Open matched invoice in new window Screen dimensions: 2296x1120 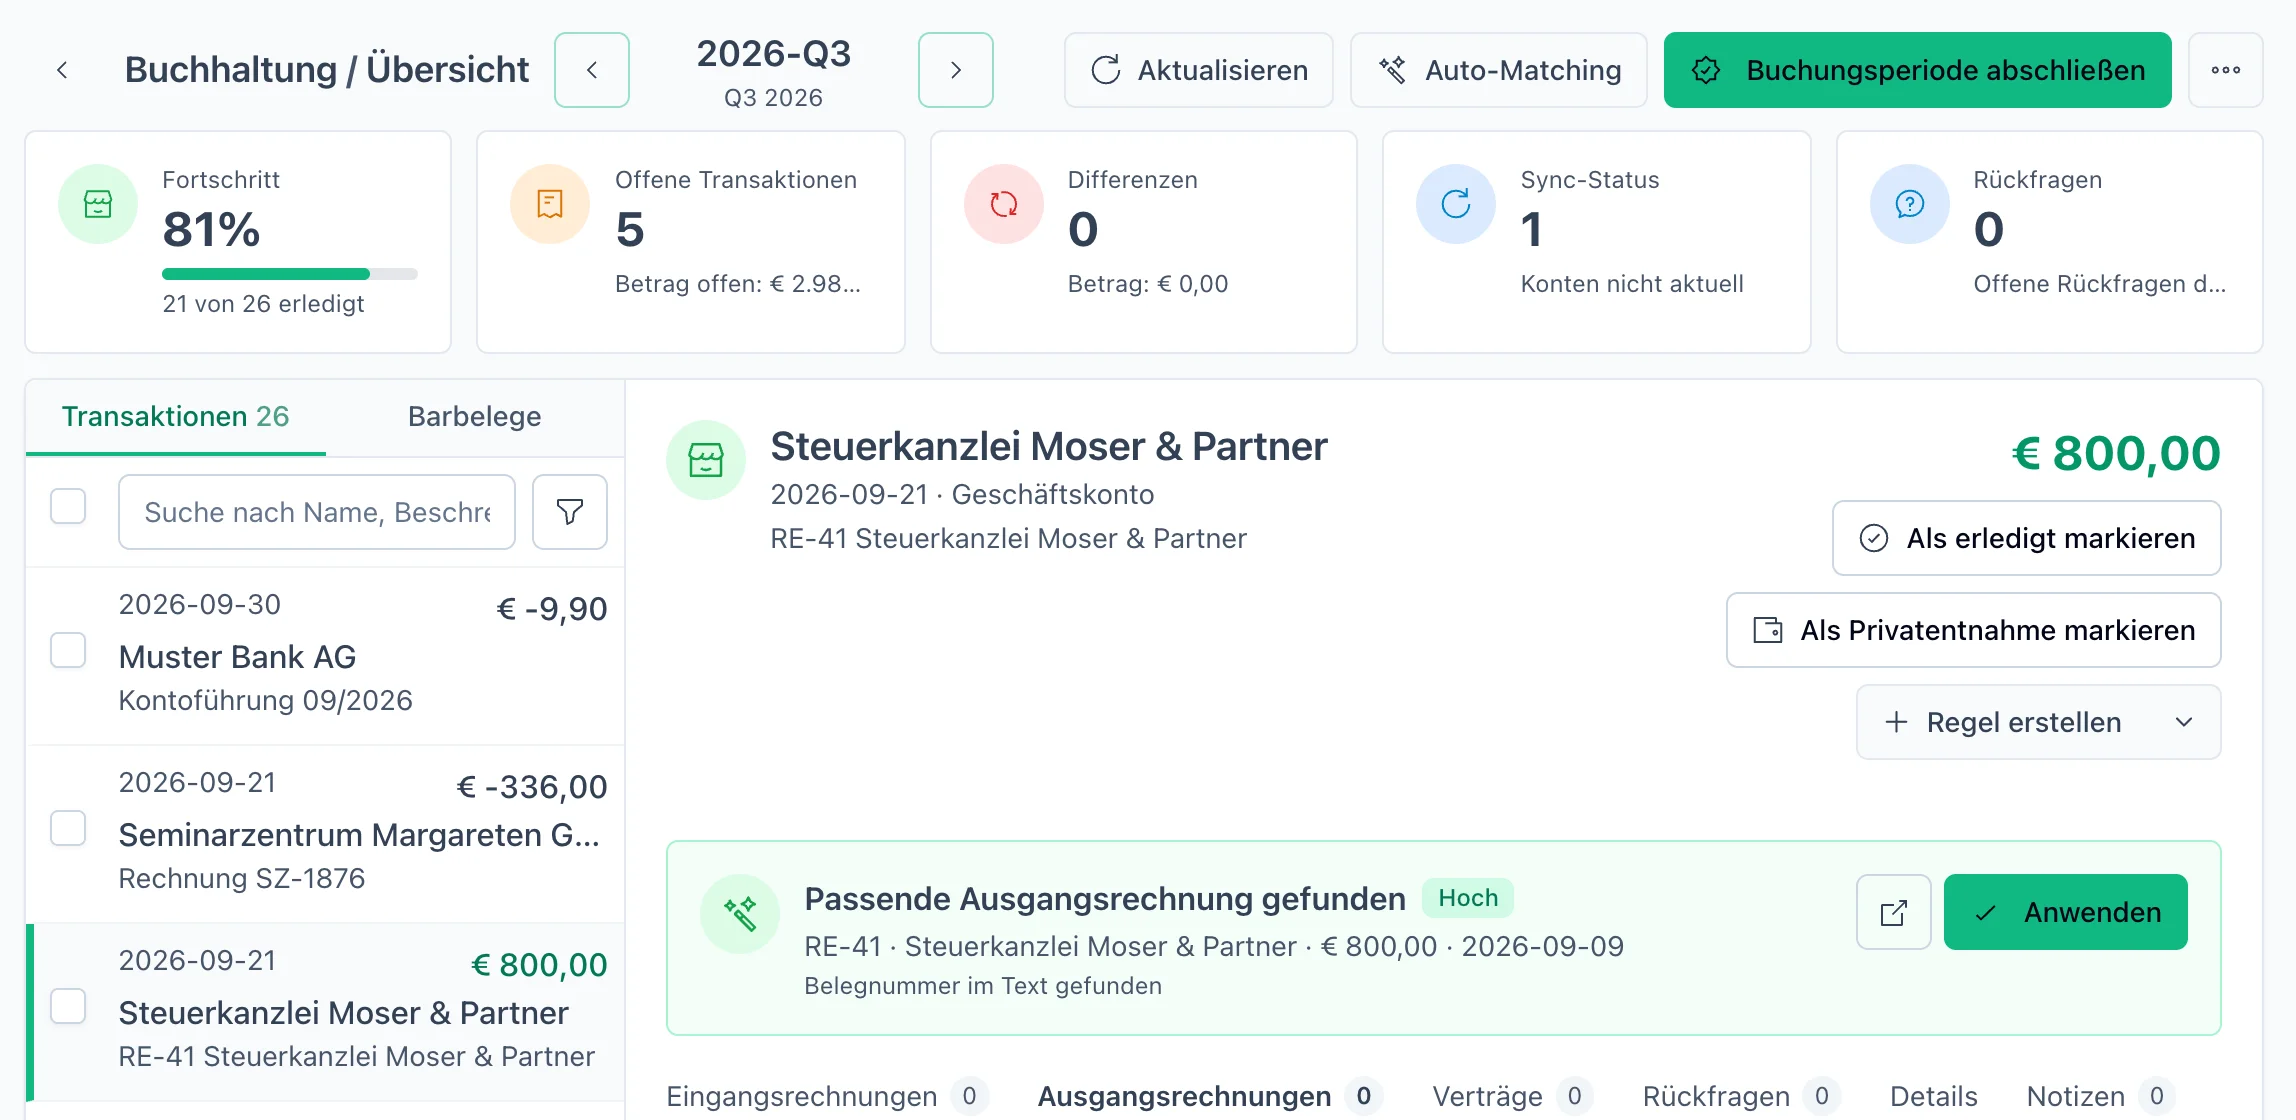pyautogui.click(x=1894, y=912)
